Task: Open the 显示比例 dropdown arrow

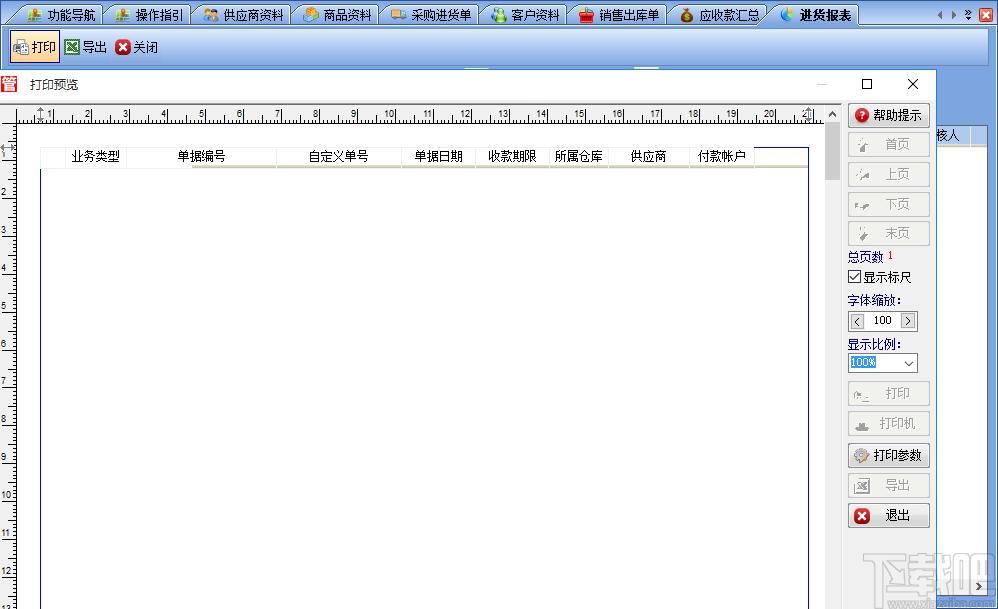Action: [x=909, y=363]
